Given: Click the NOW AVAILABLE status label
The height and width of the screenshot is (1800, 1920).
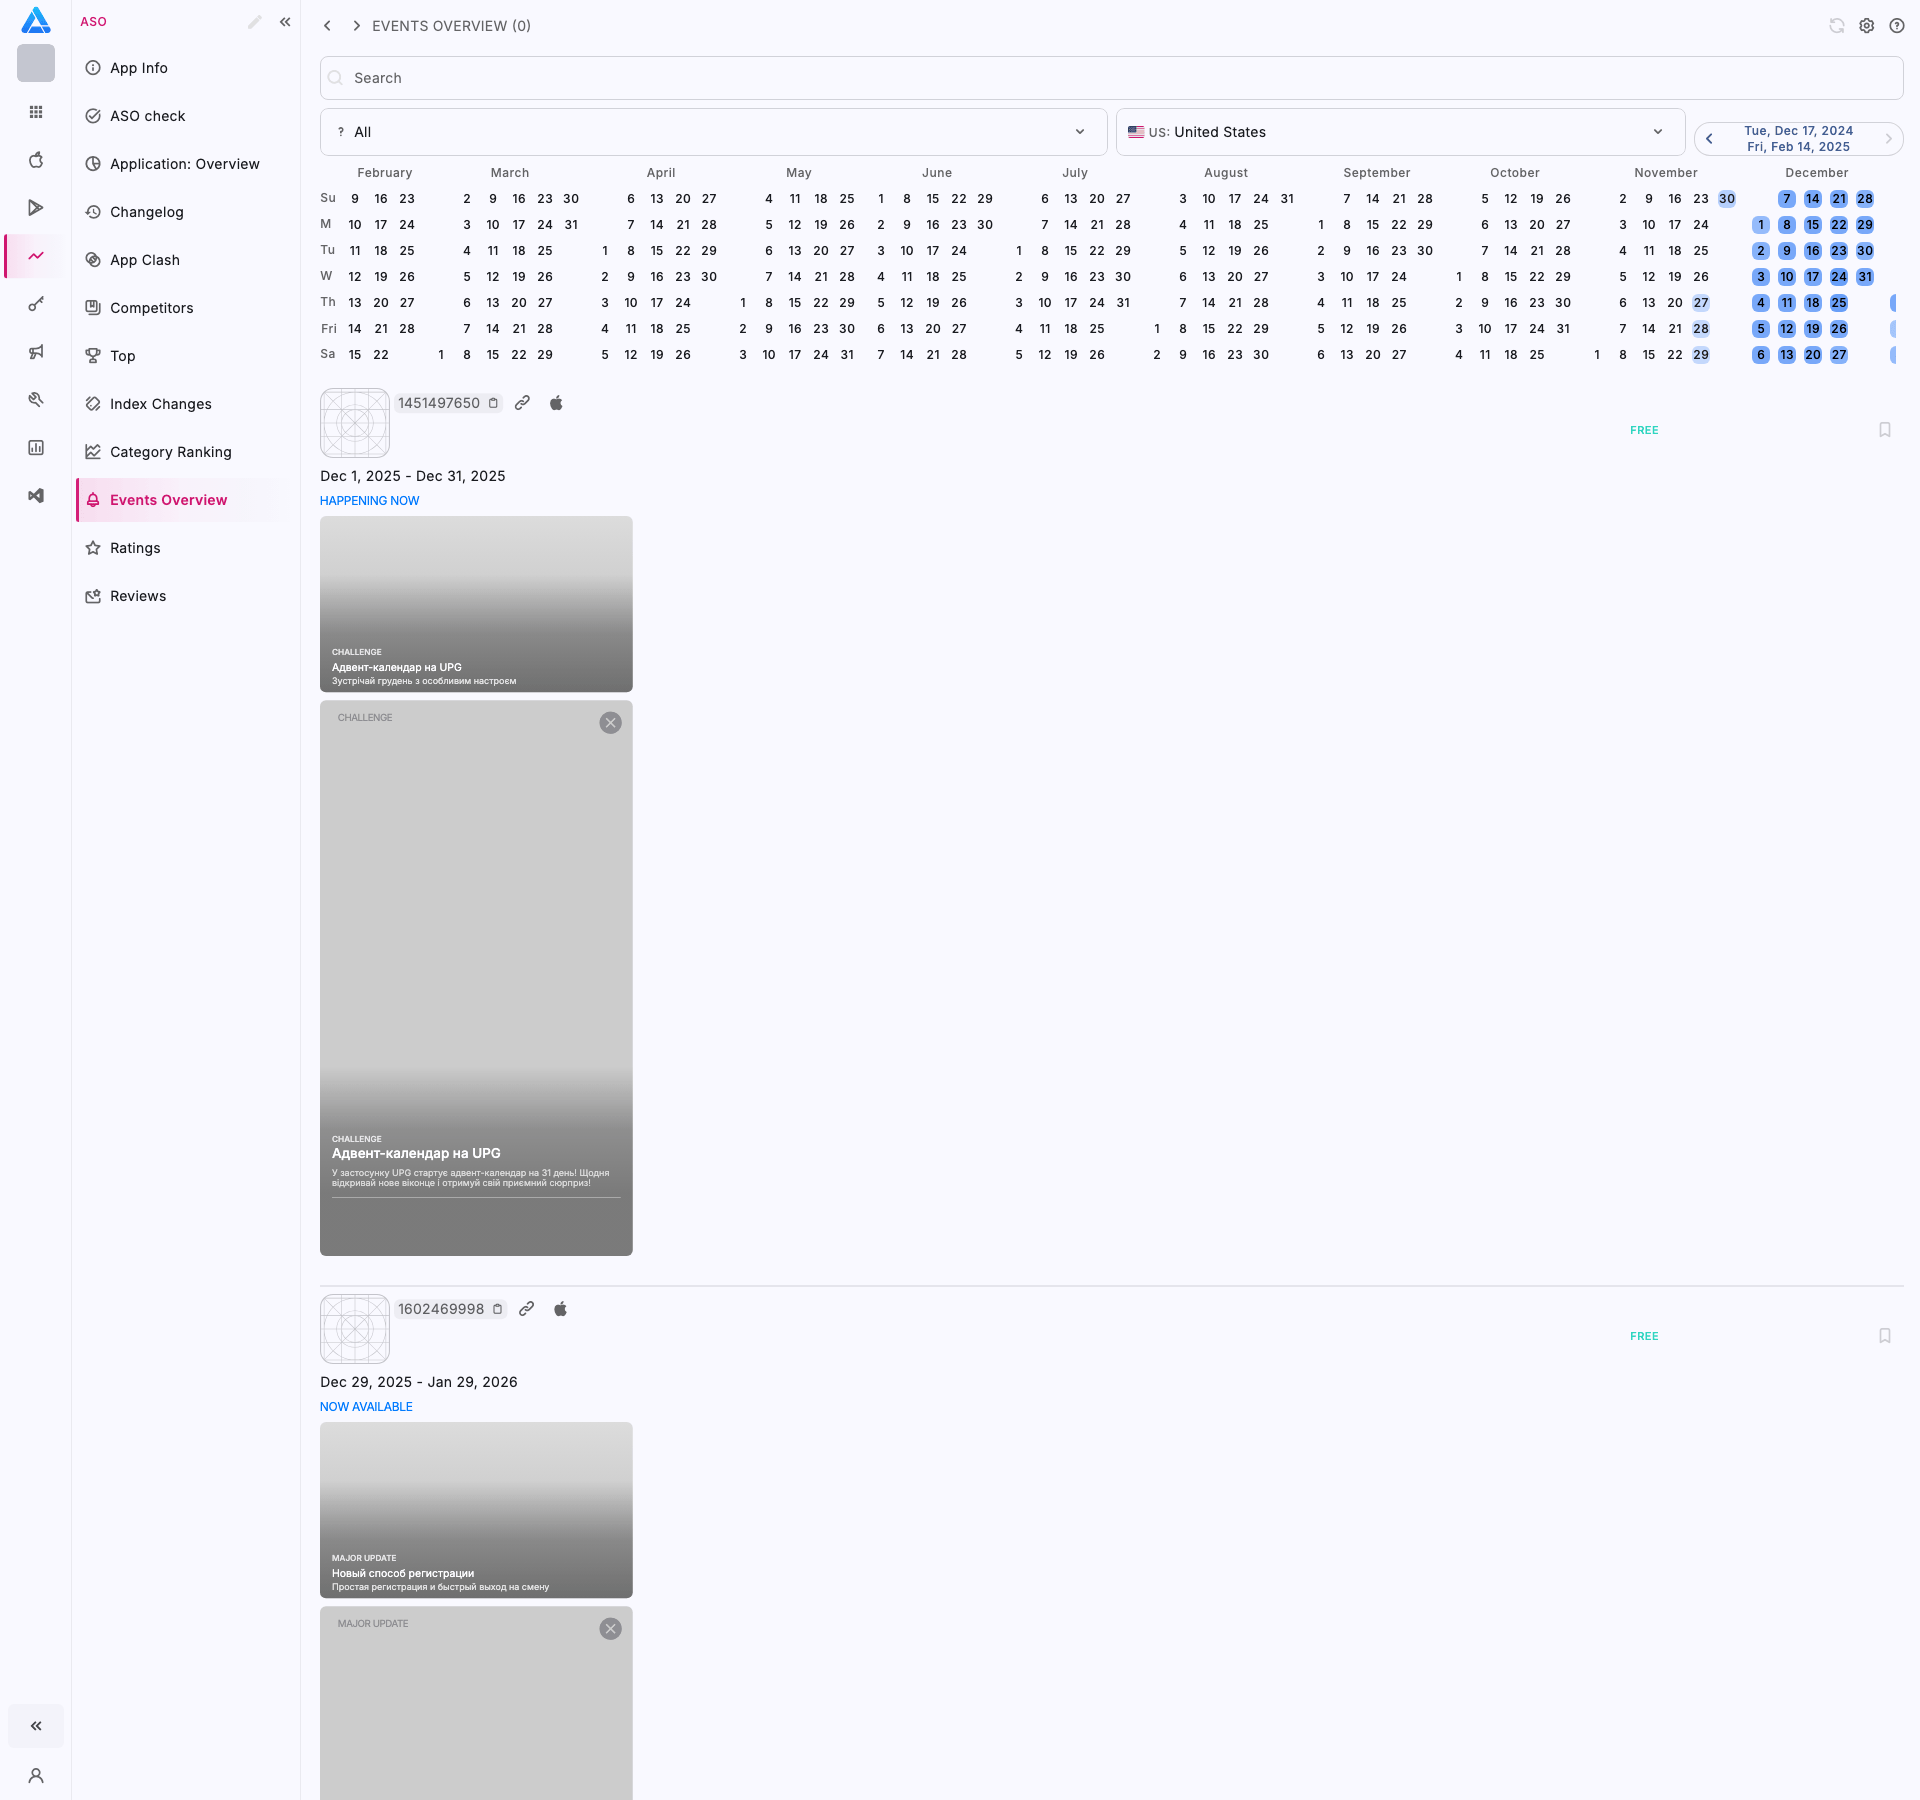Looking at the screenshot, I should pos(366,1407).
